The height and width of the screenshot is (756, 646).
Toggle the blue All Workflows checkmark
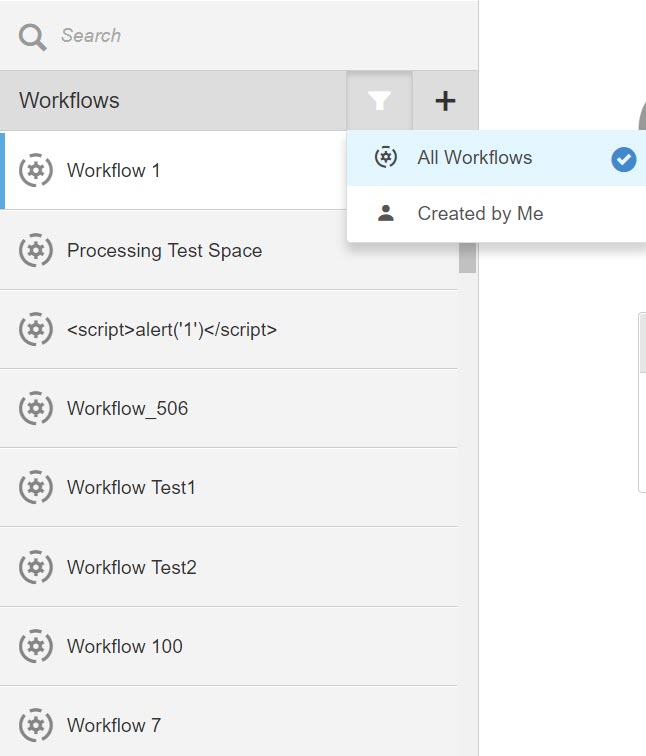coord(624,159)
